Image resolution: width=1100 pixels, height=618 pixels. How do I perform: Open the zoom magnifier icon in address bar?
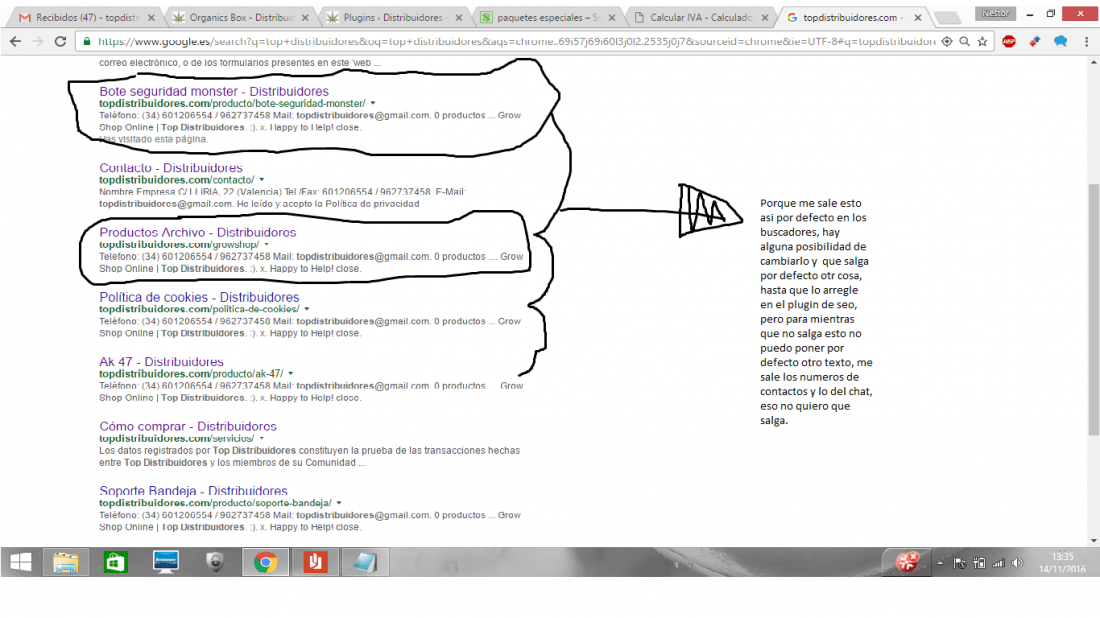tap(965, 41)
